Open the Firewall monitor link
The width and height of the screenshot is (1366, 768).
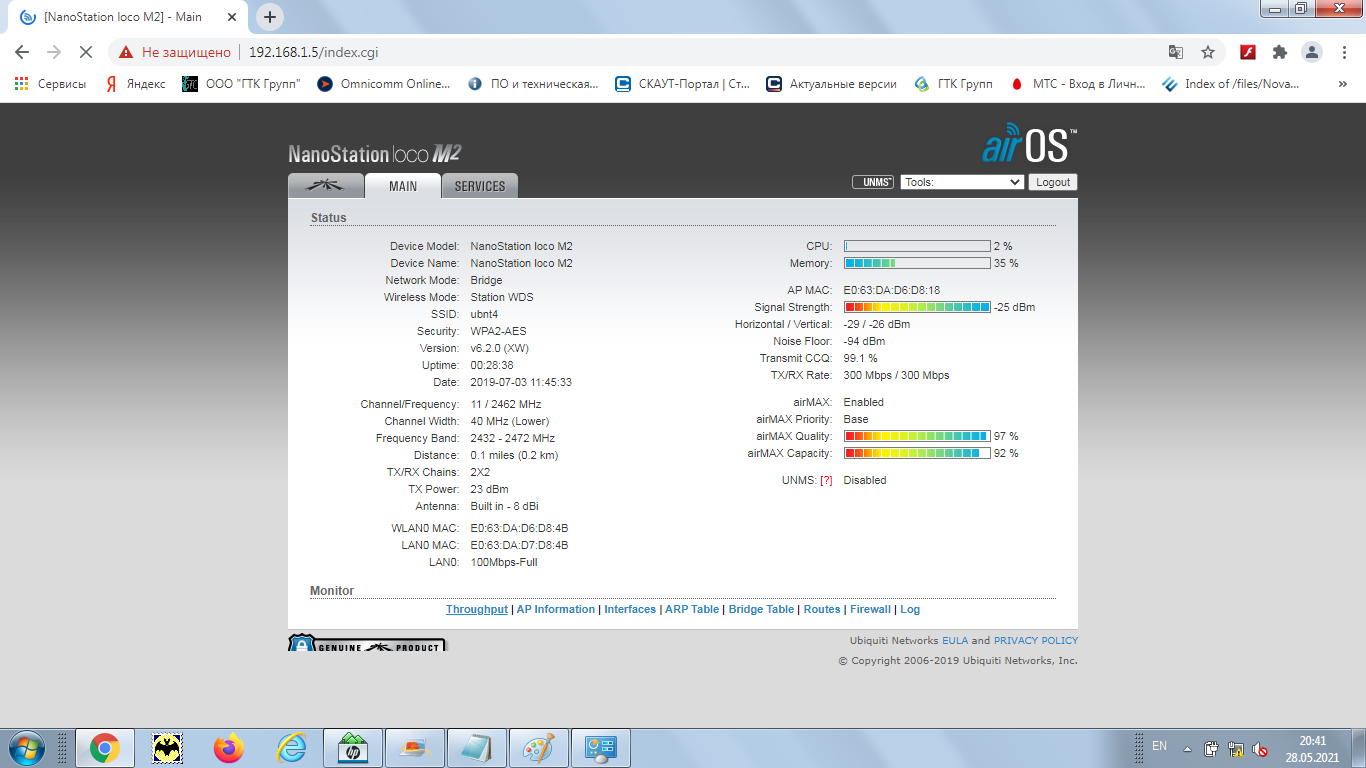(870, 609)
